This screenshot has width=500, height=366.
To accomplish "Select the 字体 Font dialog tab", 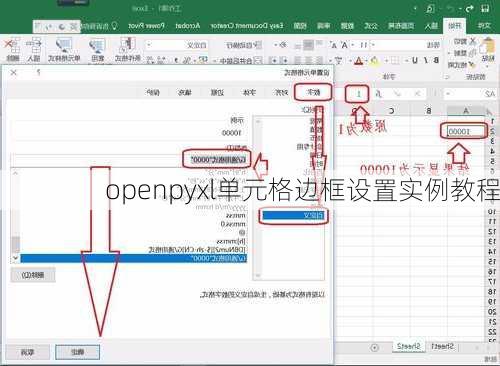I will click(x=249, y=92).
